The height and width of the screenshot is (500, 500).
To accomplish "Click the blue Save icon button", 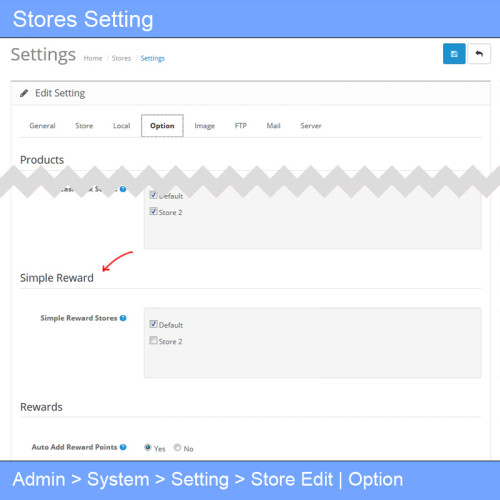I will coord(454,54).
